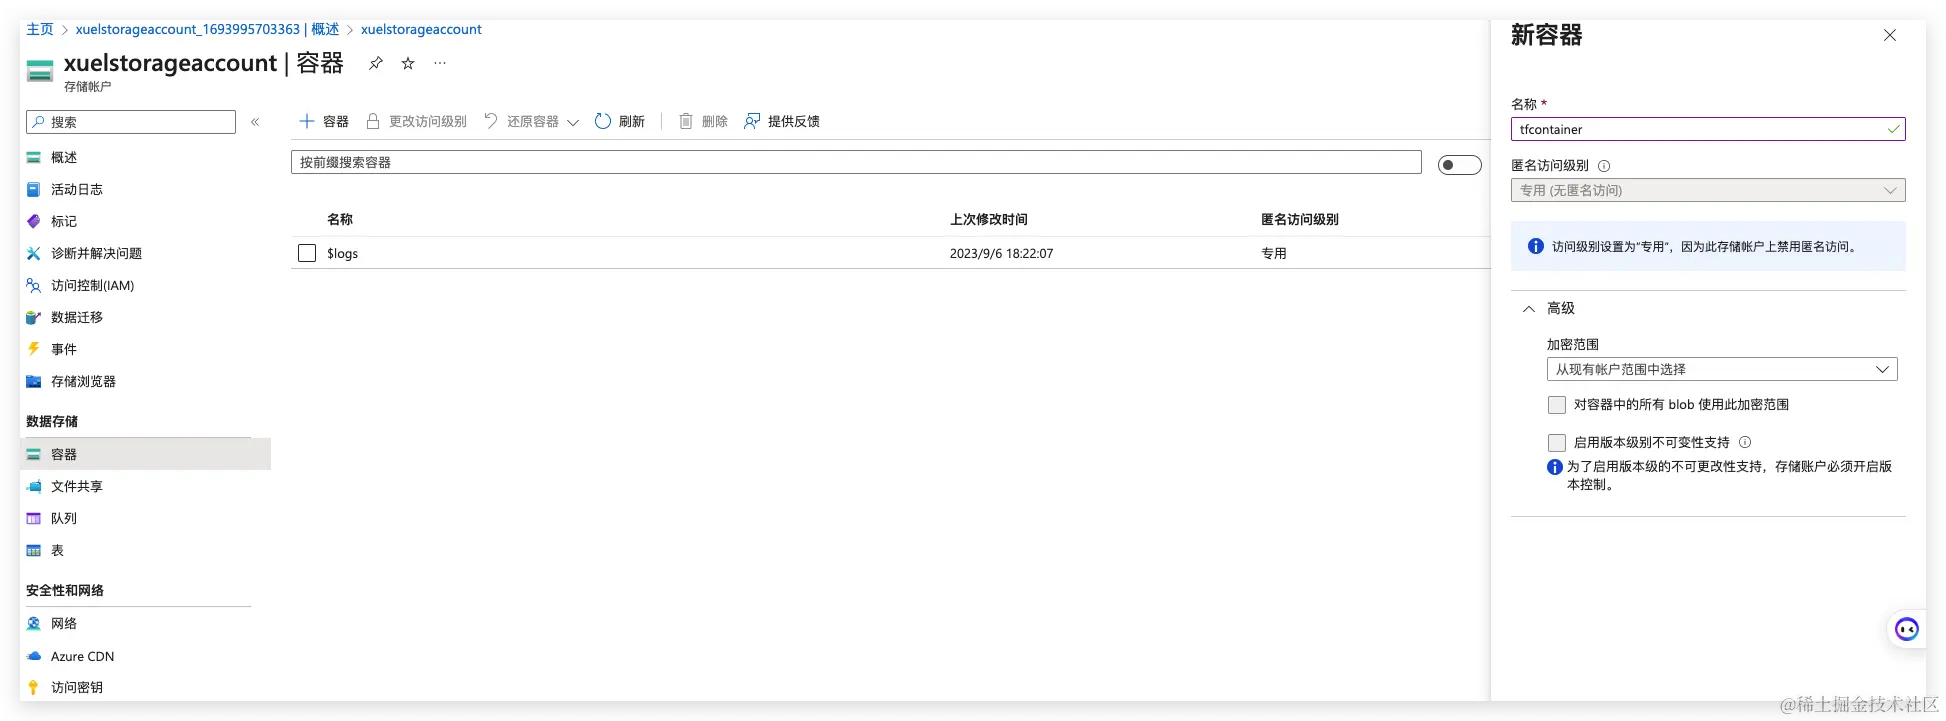This screenshot has width=1946, height=721.
Task: Open 匿名访问级别 dropdown
Action: (x=1708, y=190)
